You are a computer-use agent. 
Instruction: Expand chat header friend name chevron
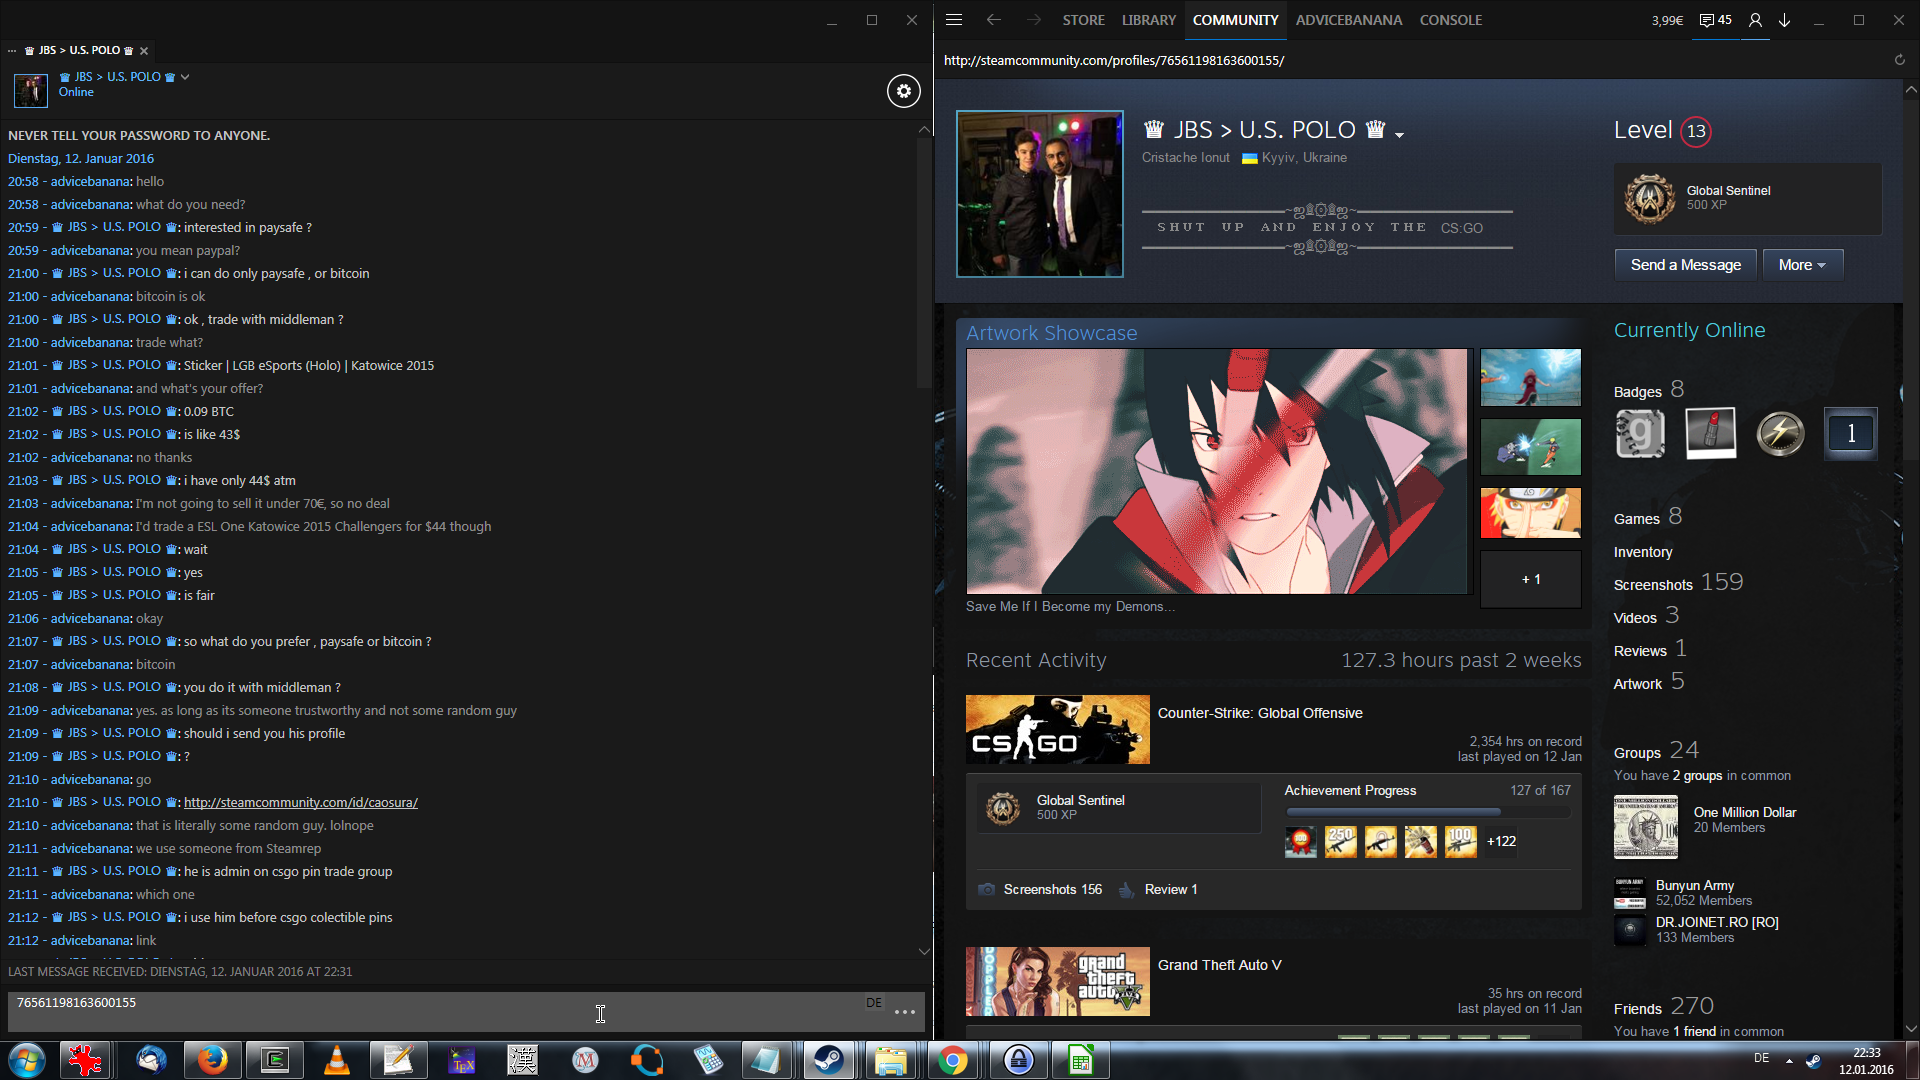(185, 77)
